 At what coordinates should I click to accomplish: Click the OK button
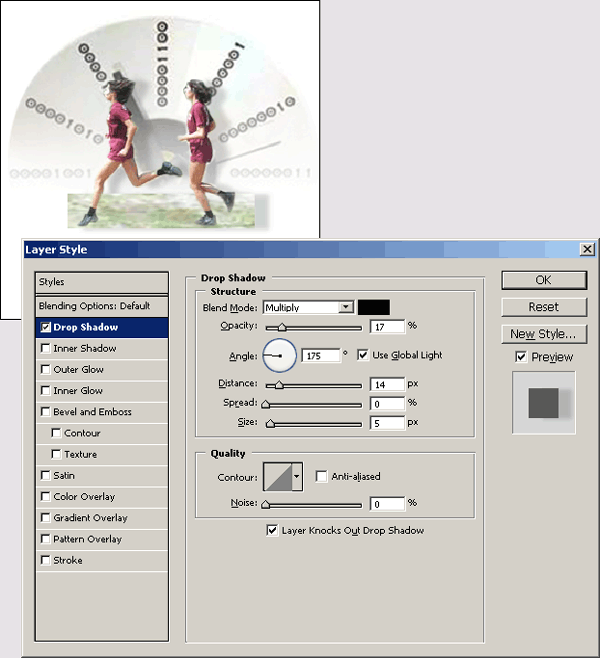coord(543,280)
